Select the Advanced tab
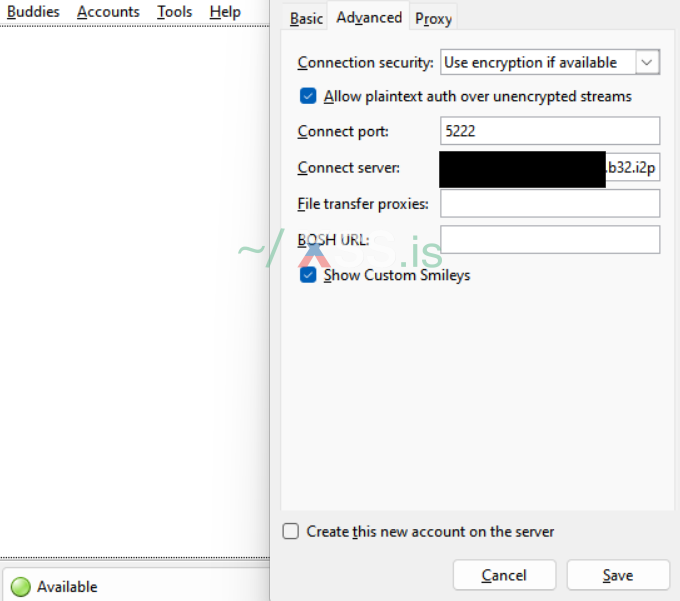This screenshot has height=601, width=680. tap(369, 17)
